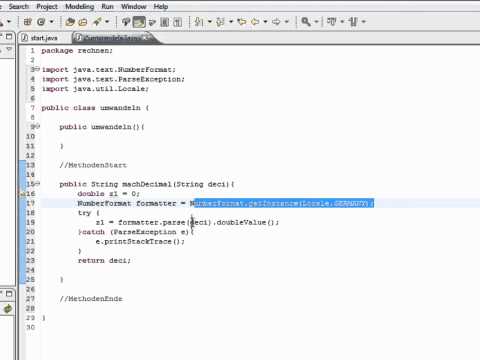The height and width of the screenshot is (360, 480).
Task: Click the New Java Class toolbar icon
Action: coord(41,22)
